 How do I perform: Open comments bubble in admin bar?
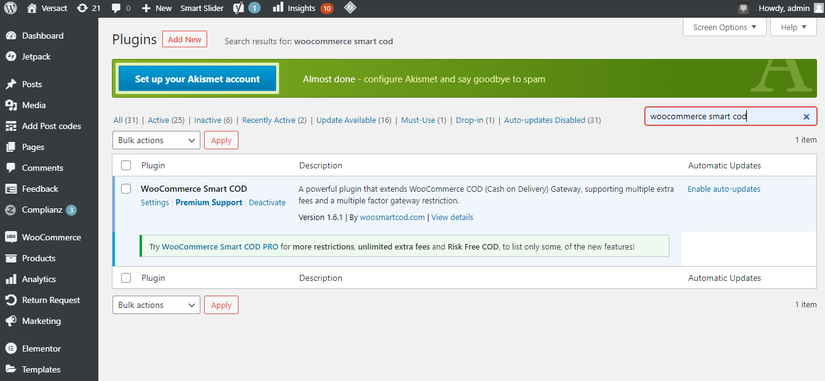[x=122, y=8]
